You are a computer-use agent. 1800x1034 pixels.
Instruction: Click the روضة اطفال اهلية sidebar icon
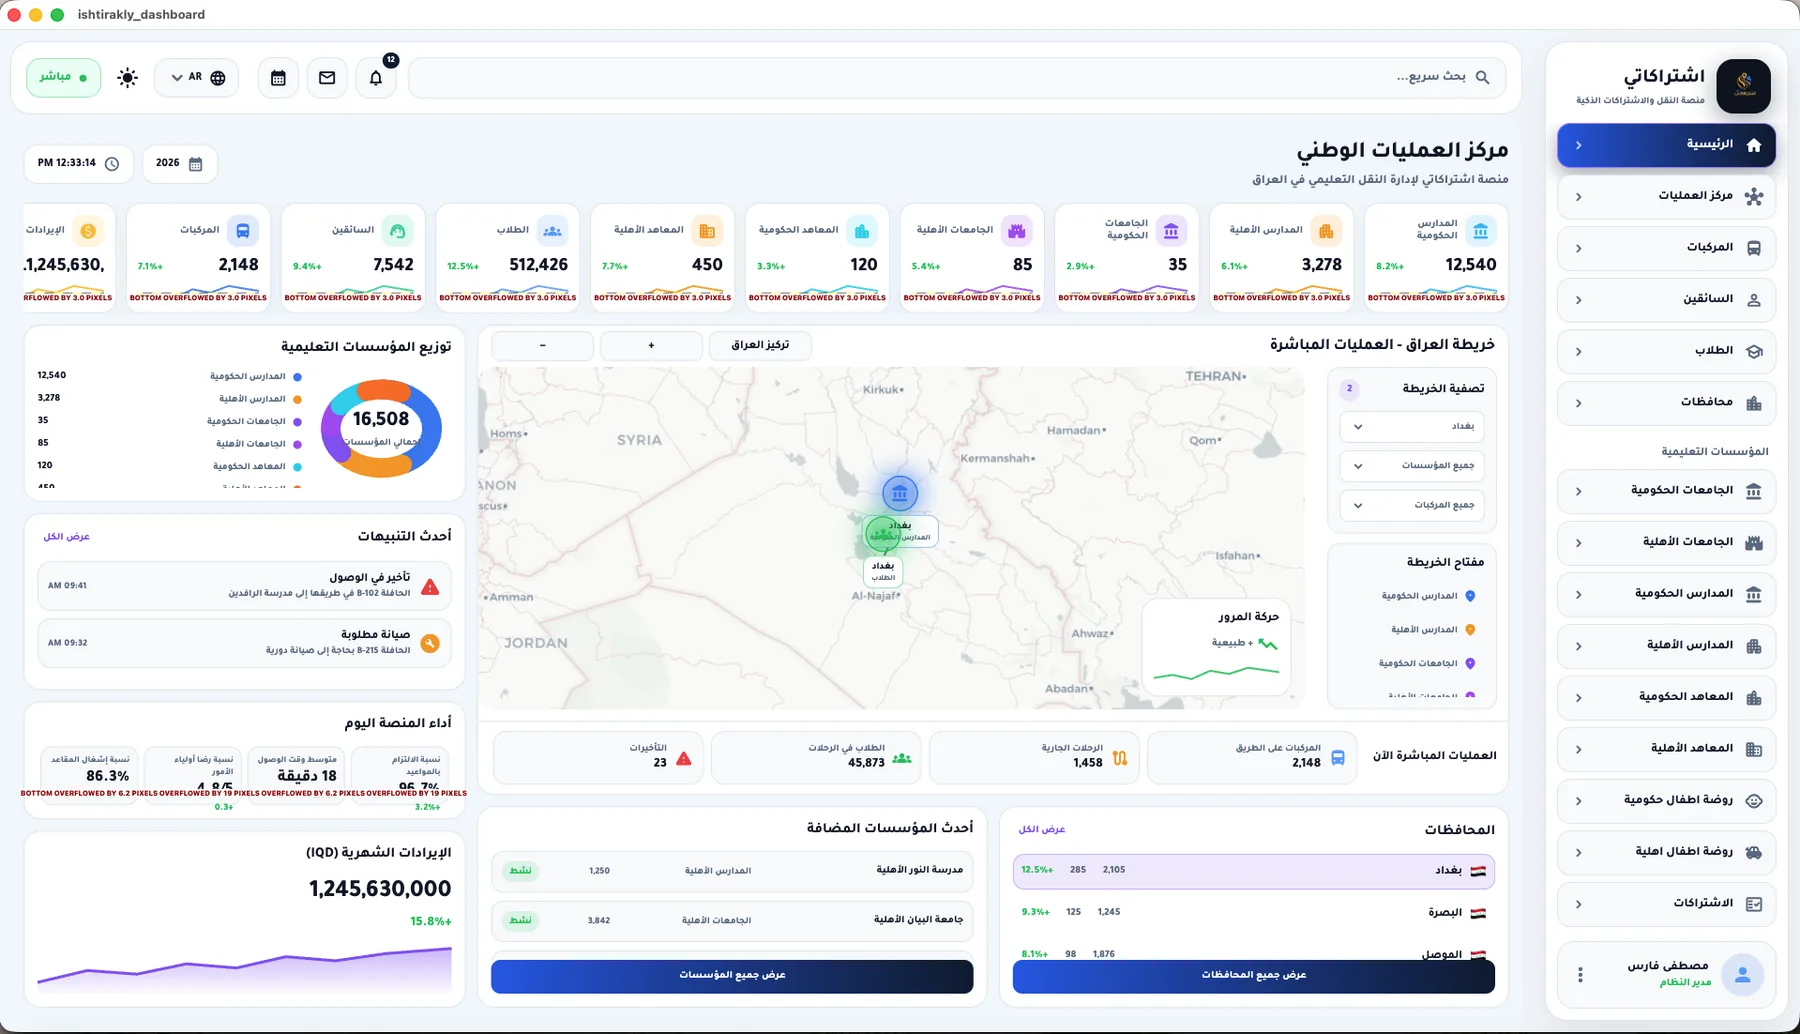click(1754, 852)
